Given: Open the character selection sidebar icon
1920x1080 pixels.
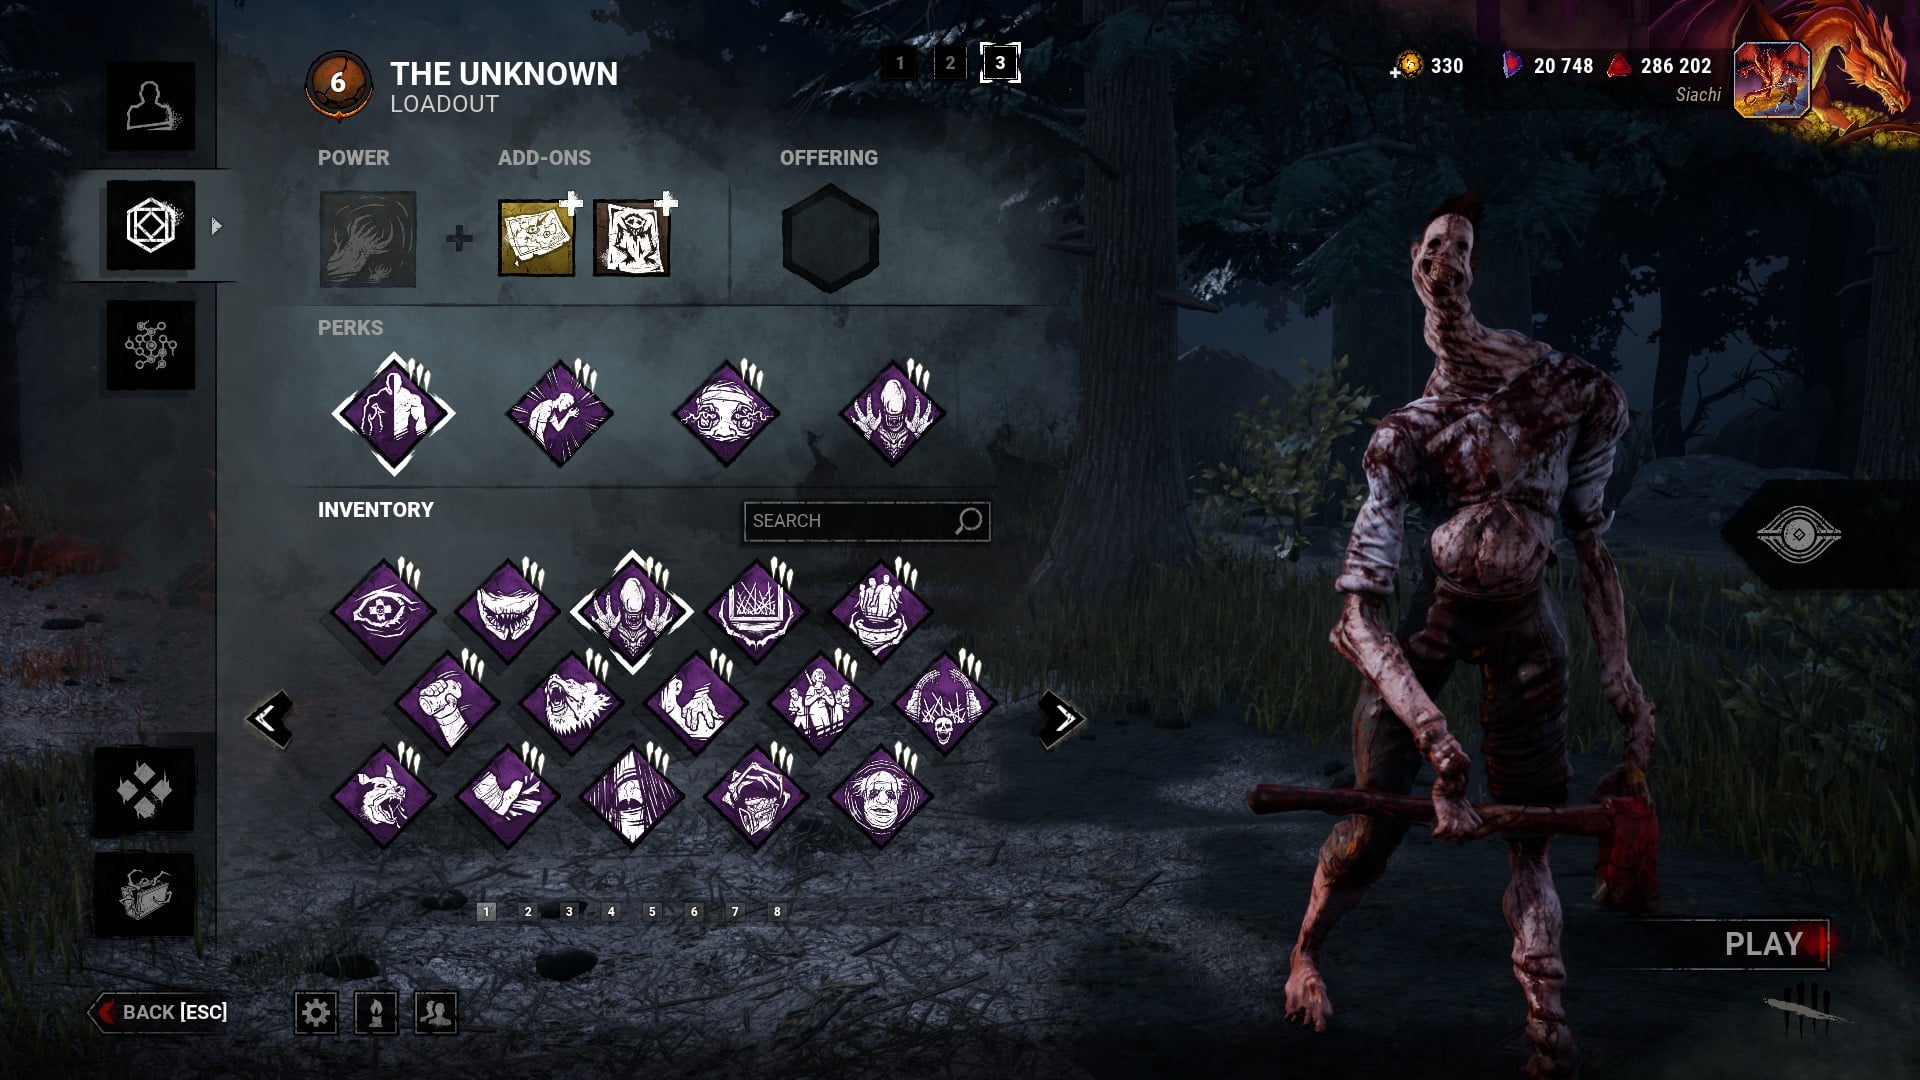Looking at the screenshot, I should 151,106.
